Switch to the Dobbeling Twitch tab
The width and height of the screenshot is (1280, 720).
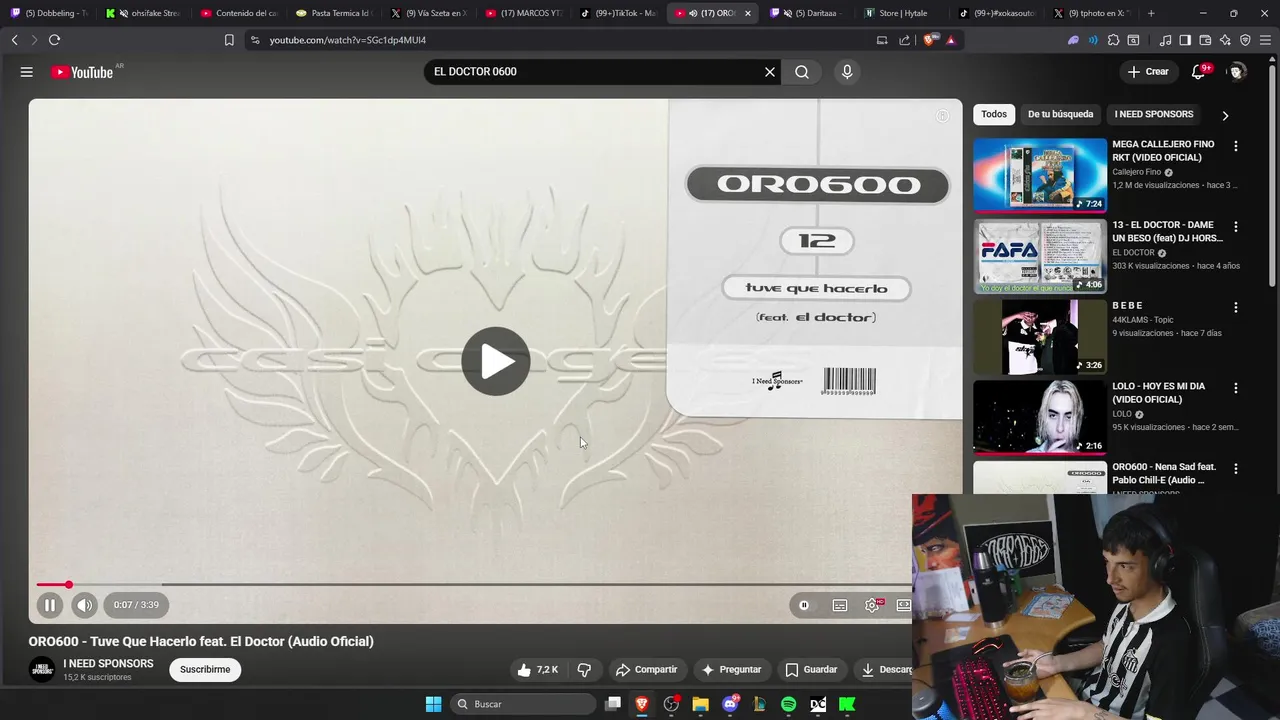pyautogui.click(x=50, y=13)
